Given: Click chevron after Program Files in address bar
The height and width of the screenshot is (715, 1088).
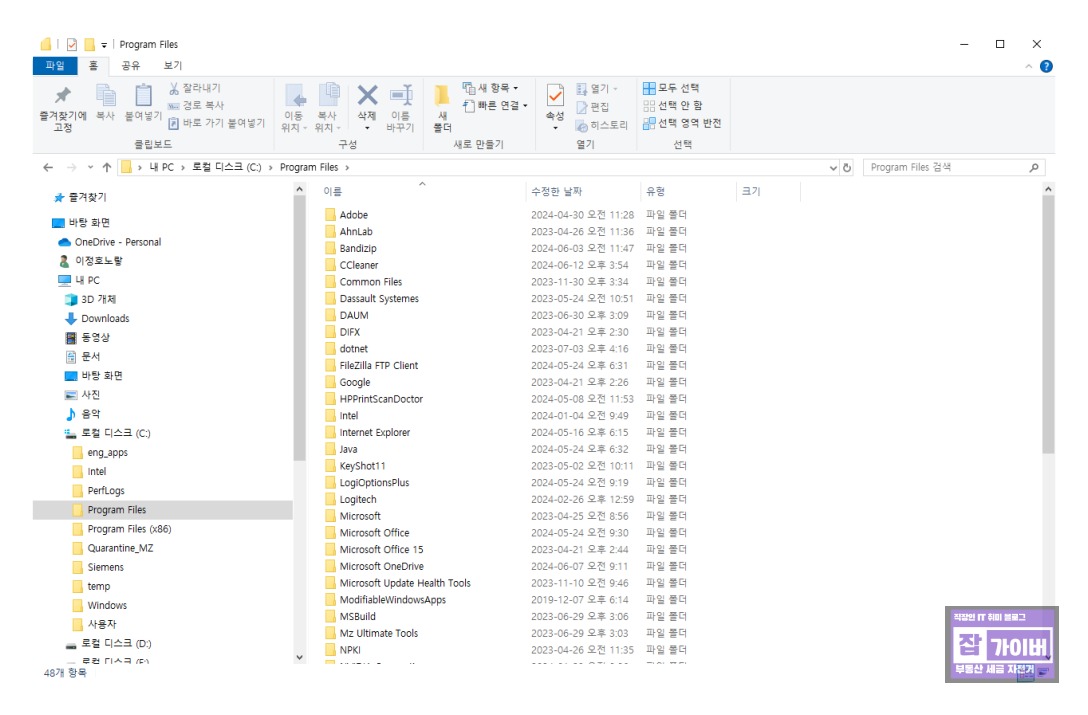Looking at the screenshot, I should pos(347,167).
